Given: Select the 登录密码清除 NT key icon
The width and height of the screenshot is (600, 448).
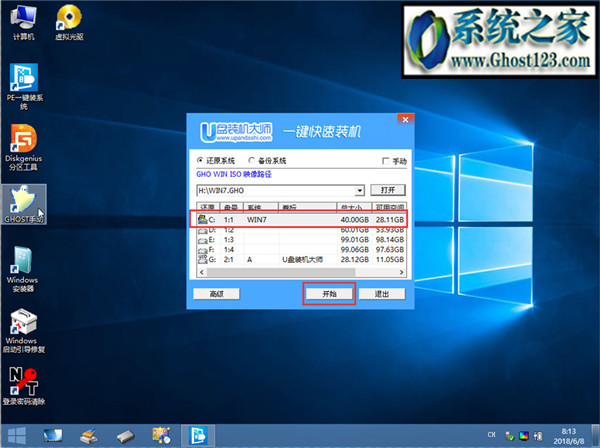Looking at the screenshot, I should 24,386.
